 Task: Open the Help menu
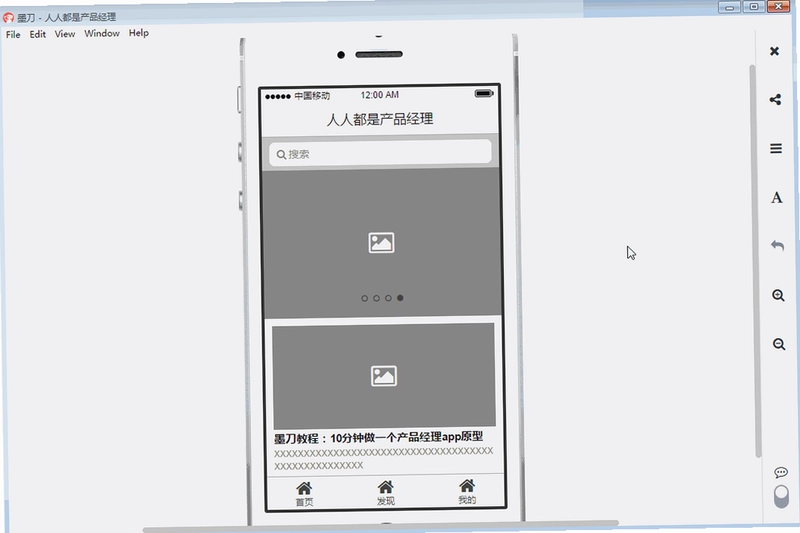coord(139,33)
